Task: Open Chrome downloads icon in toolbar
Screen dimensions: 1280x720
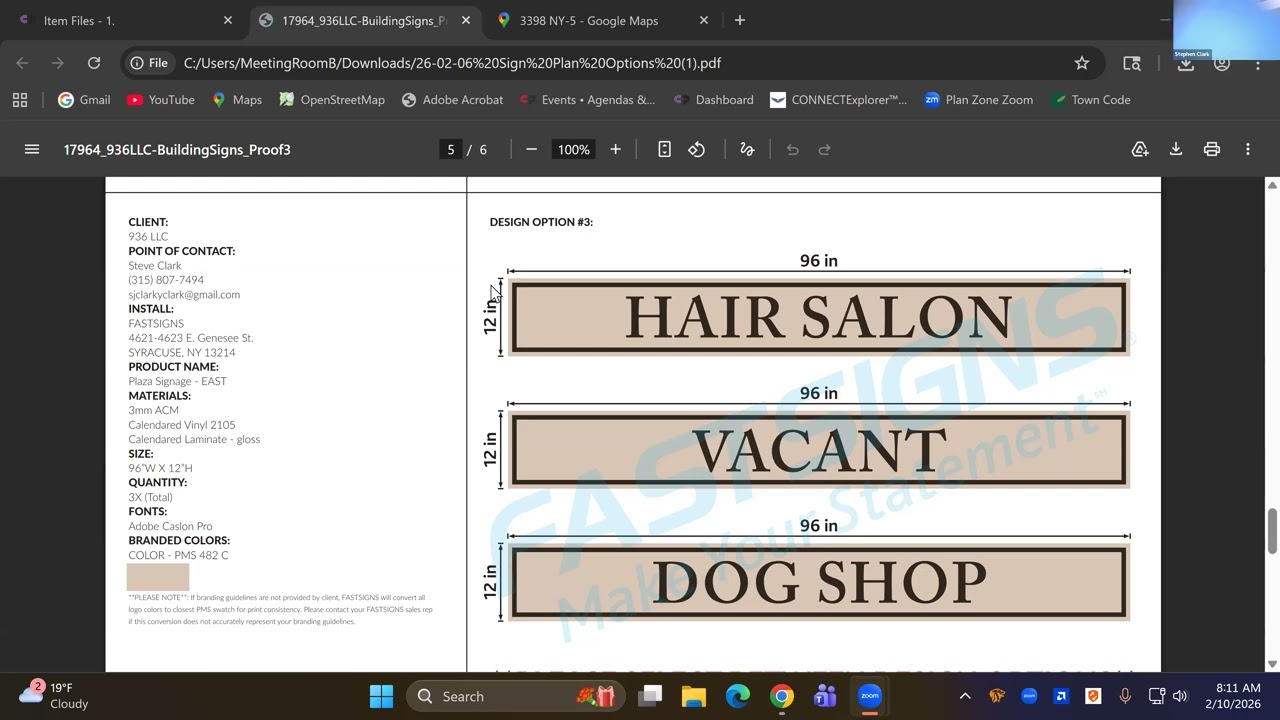Action: [x=1186, y=63]
